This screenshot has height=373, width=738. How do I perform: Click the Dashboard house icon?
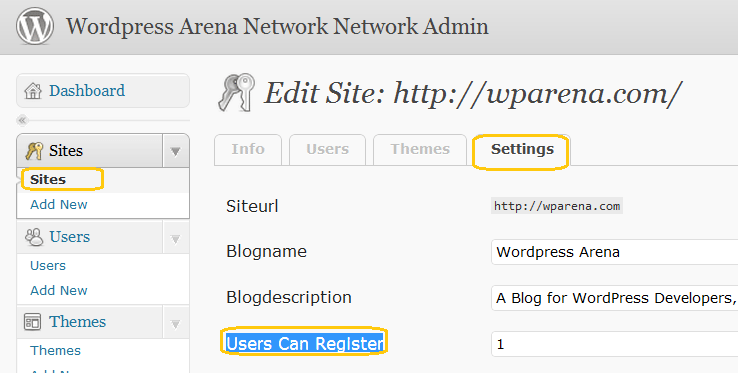[33, 90]
